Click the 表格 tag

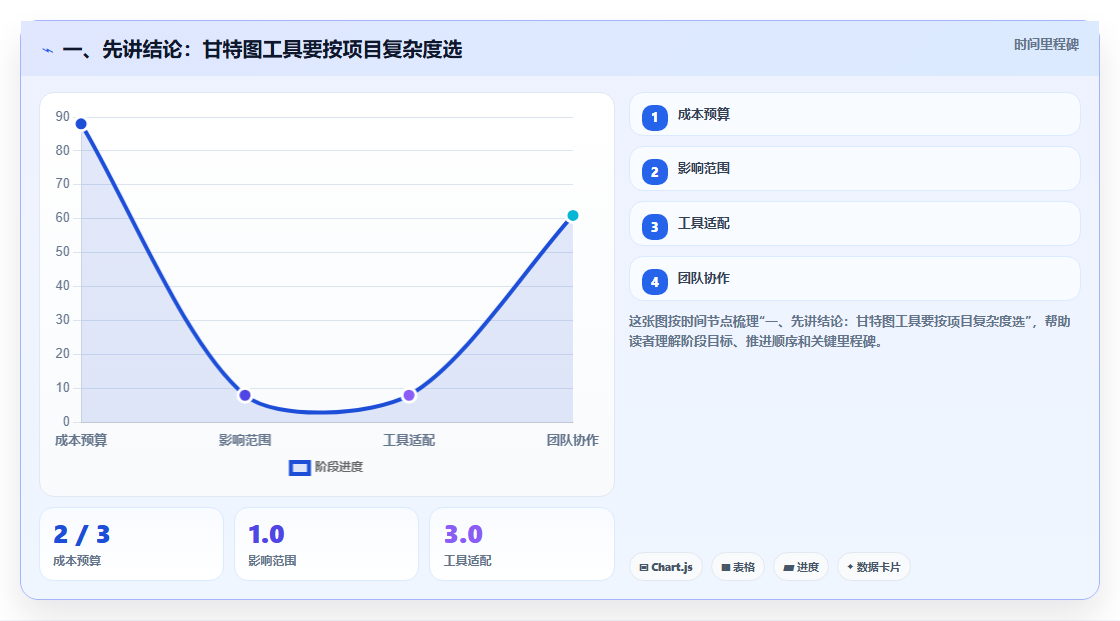738,567
